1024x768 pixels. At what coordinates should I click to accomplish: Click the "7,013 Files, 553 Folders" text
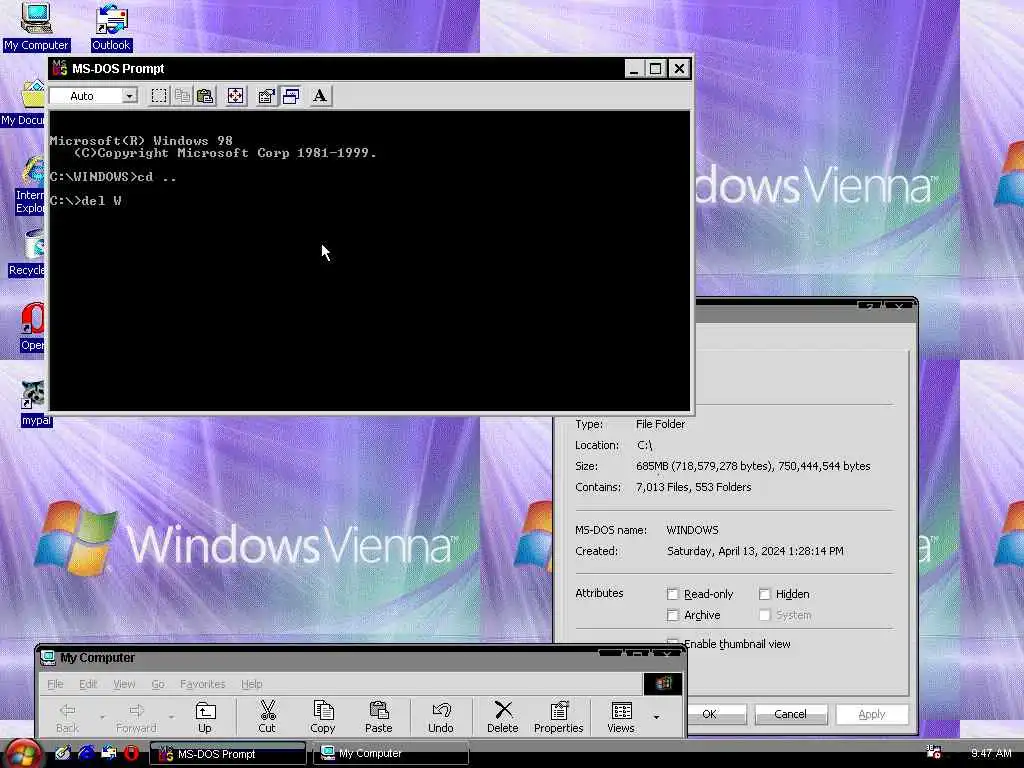click(694, 487)
